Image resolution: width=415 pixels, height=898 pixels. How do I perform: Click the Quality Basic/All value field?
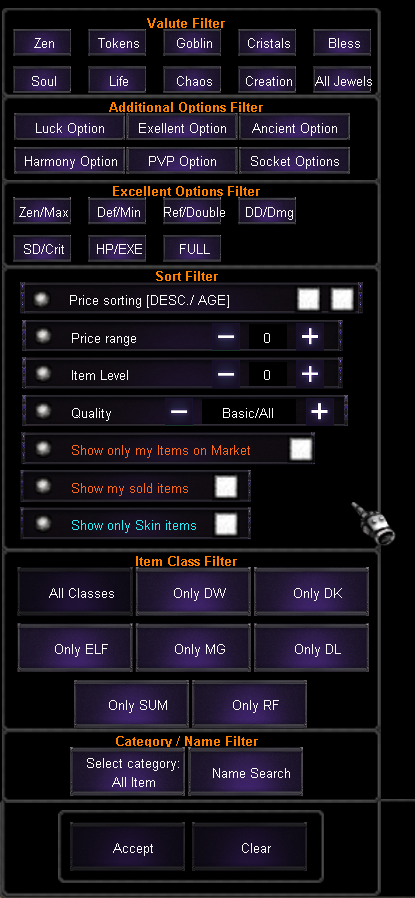click(x=248, y=413)
